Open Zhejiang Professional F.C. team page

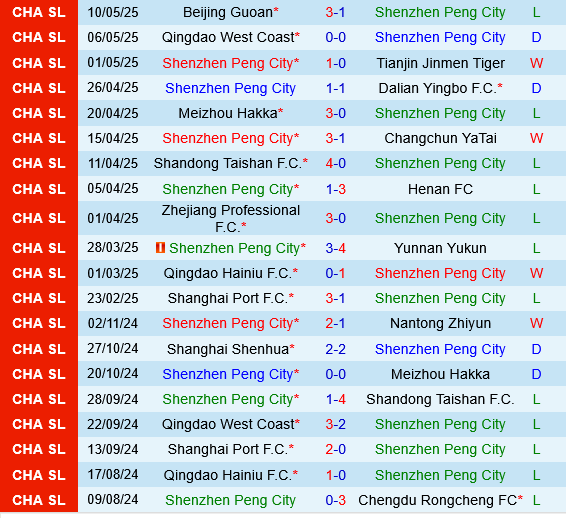pos(231,219)
